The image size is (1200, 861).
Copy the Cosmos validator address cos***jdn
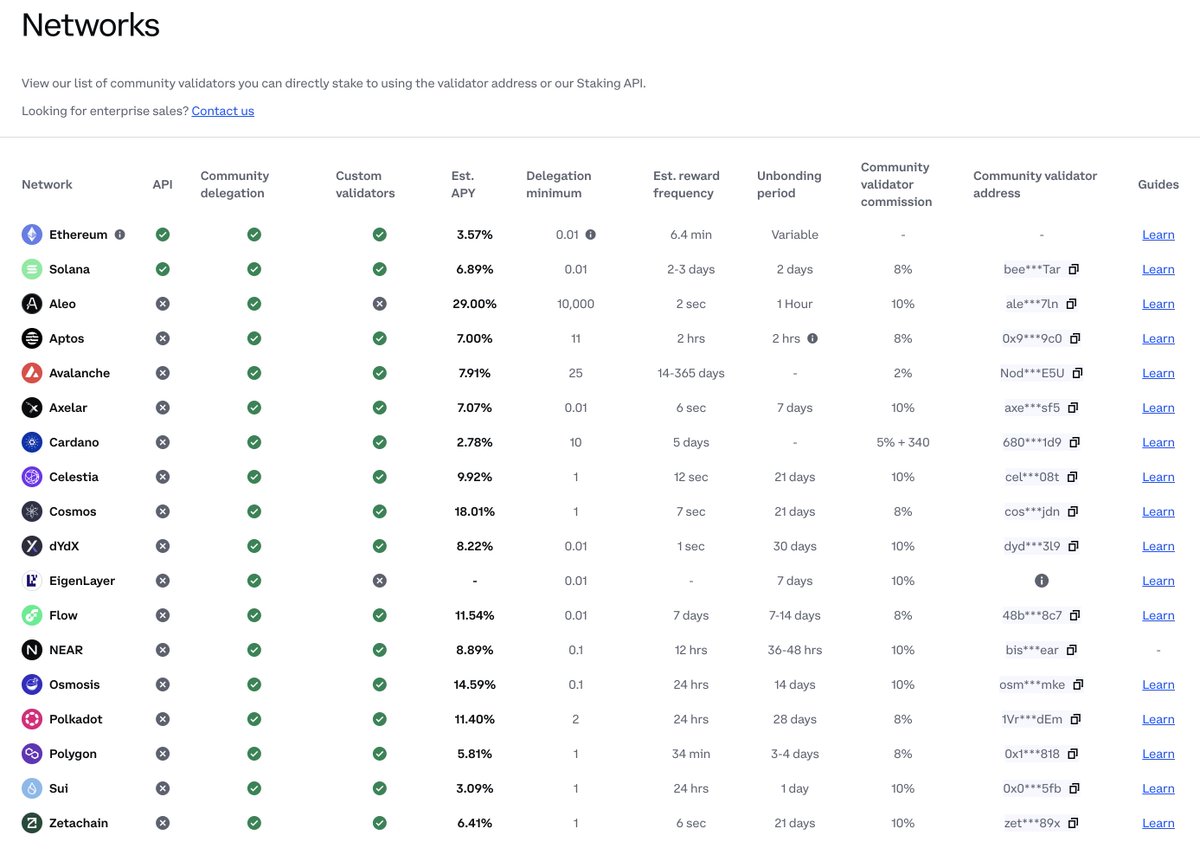[x=1072, y=512]
